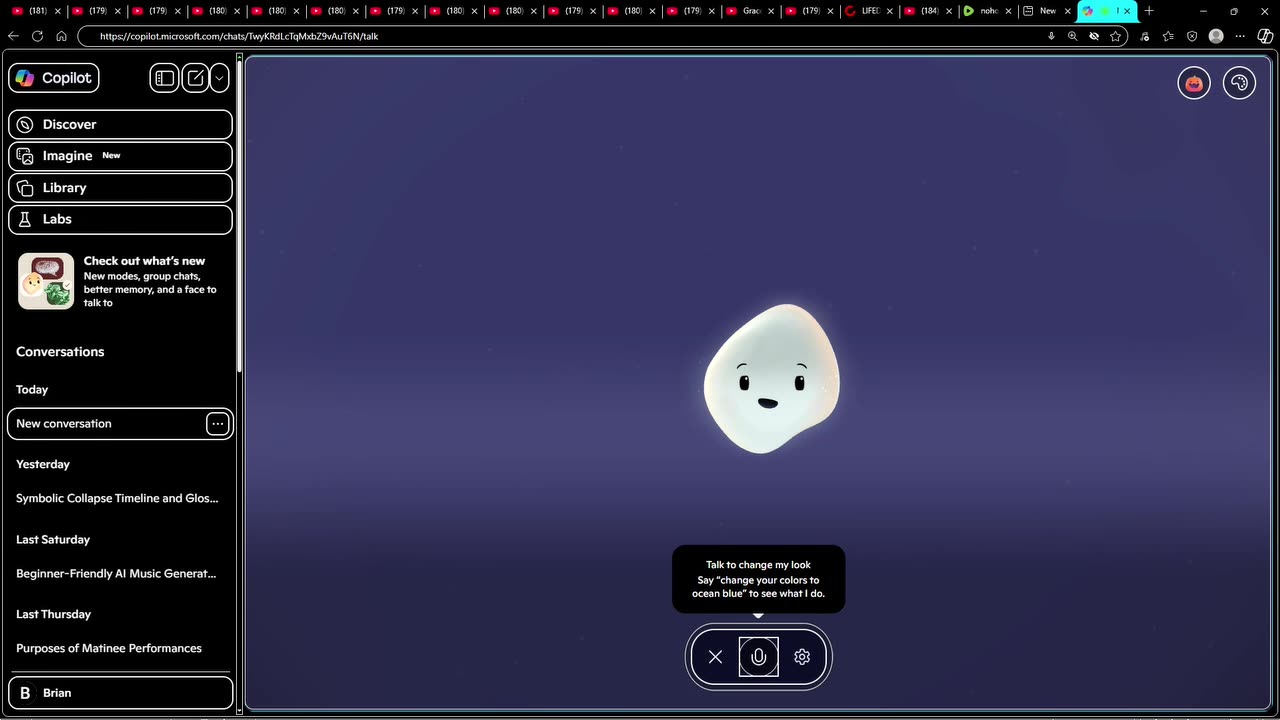Image resolution: width=1280 pixels, height=720 pixels.
Task: Go back with the browser back arrow
Action: (x=13, y=36)
